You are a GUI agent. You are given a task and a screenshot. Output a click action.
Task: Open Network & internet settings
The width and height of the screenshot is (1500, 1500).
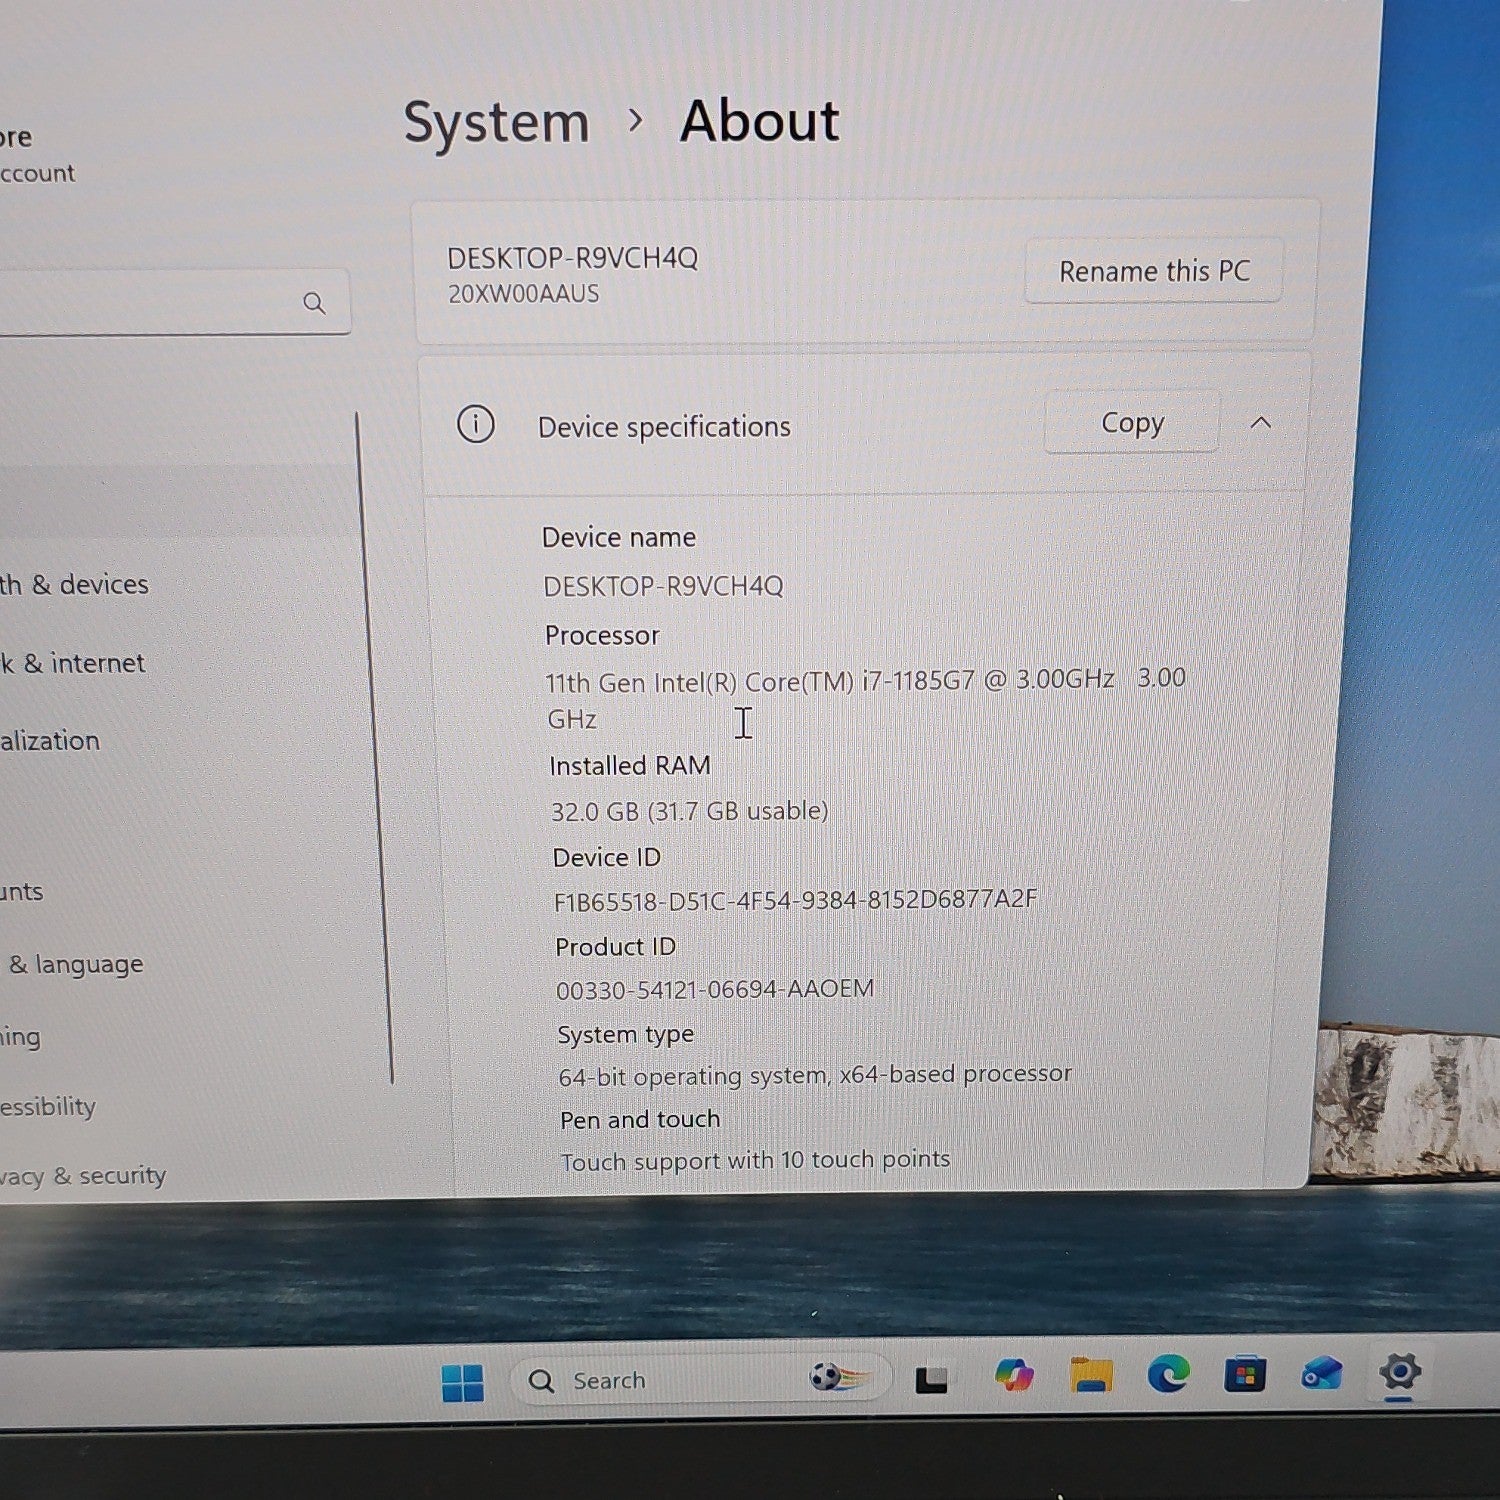[x=72, y=663]
